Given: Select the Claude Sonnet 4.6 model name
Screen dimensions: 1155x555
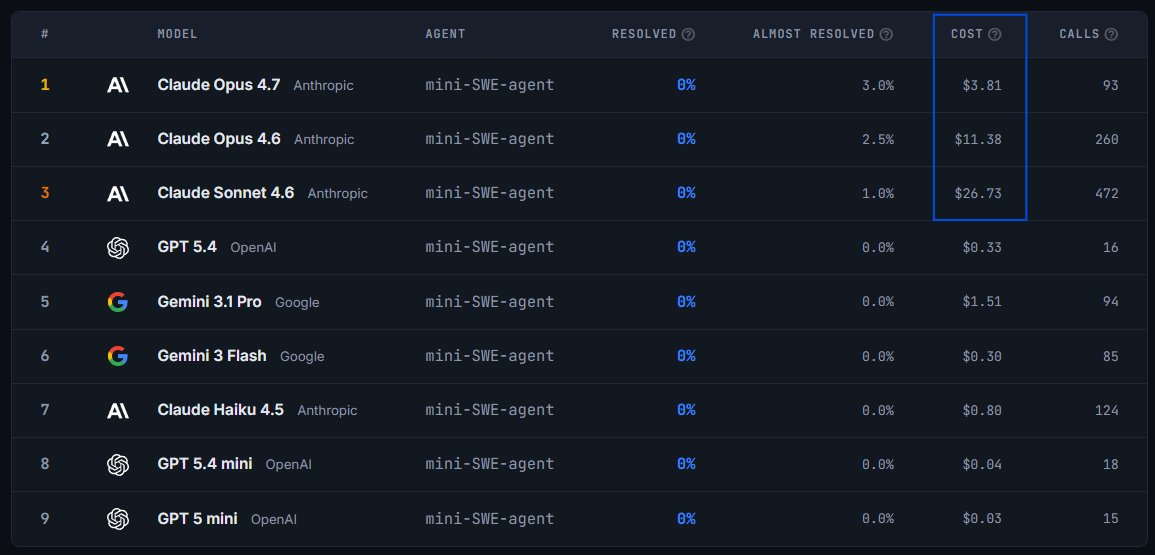Looking at the screenshot, I should coord(225,193).
